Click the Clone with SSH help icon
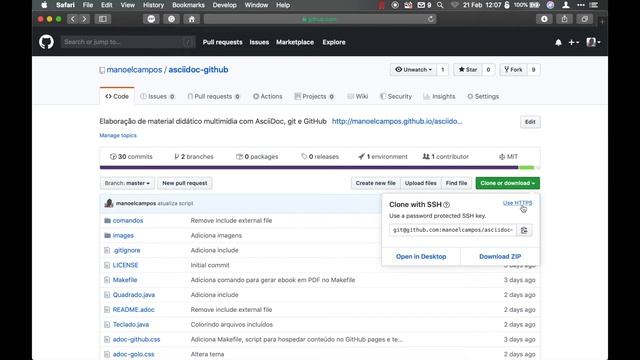Viewport: 640px width, 360px height. click(447, 205)
